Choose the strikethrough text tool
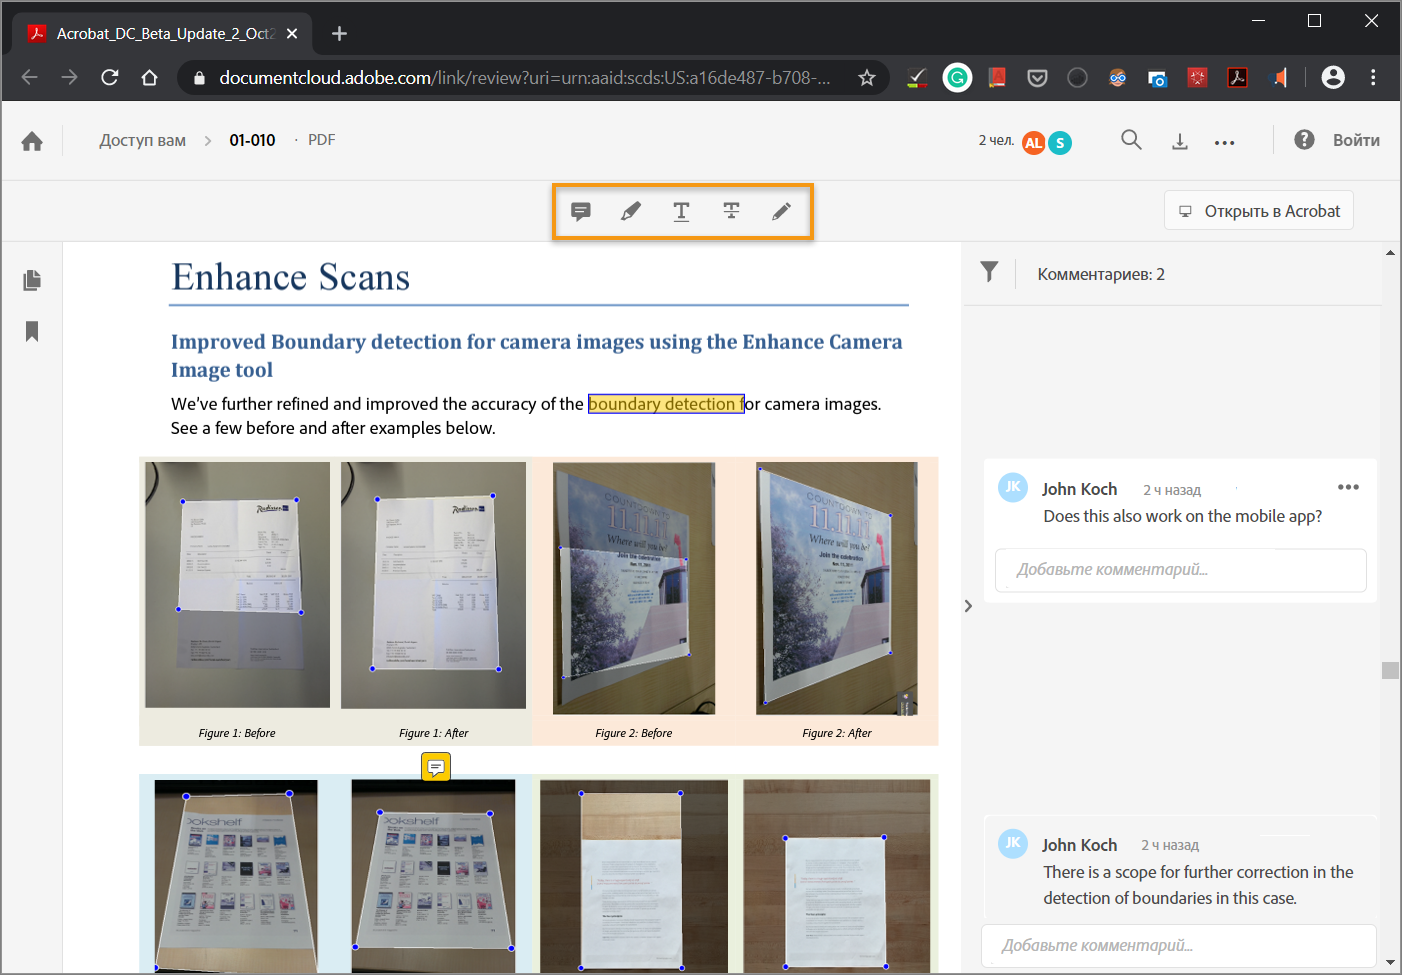This screenshot has height=975, width=1402. 731,211
